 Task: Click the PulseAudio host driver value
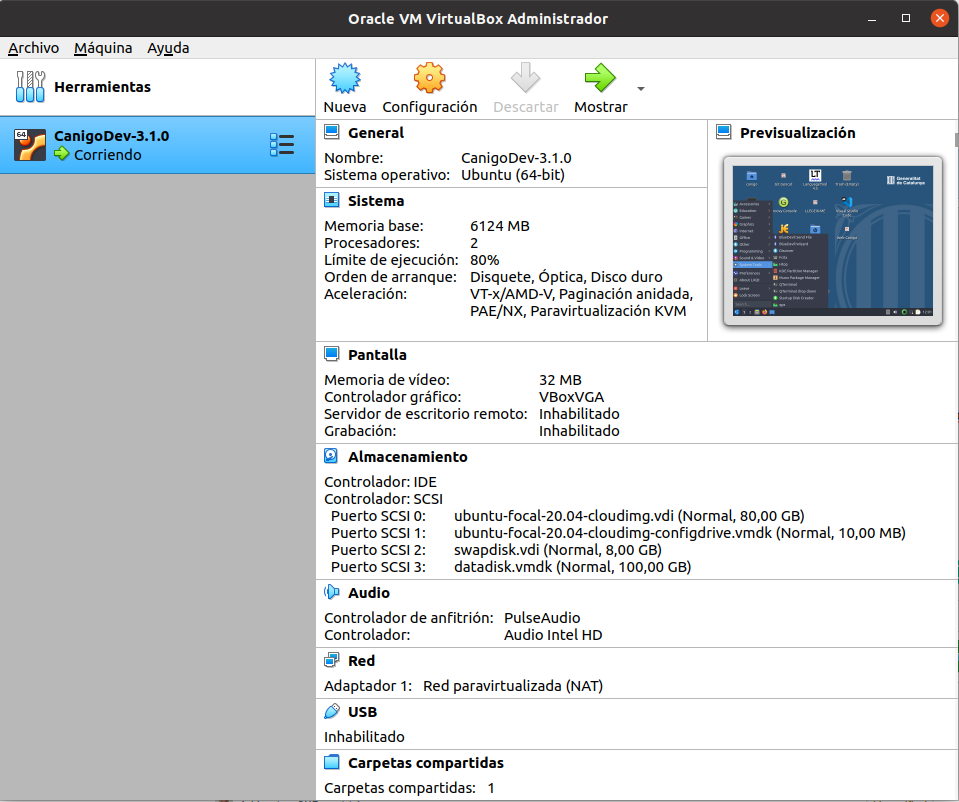(x=542, y=618)
